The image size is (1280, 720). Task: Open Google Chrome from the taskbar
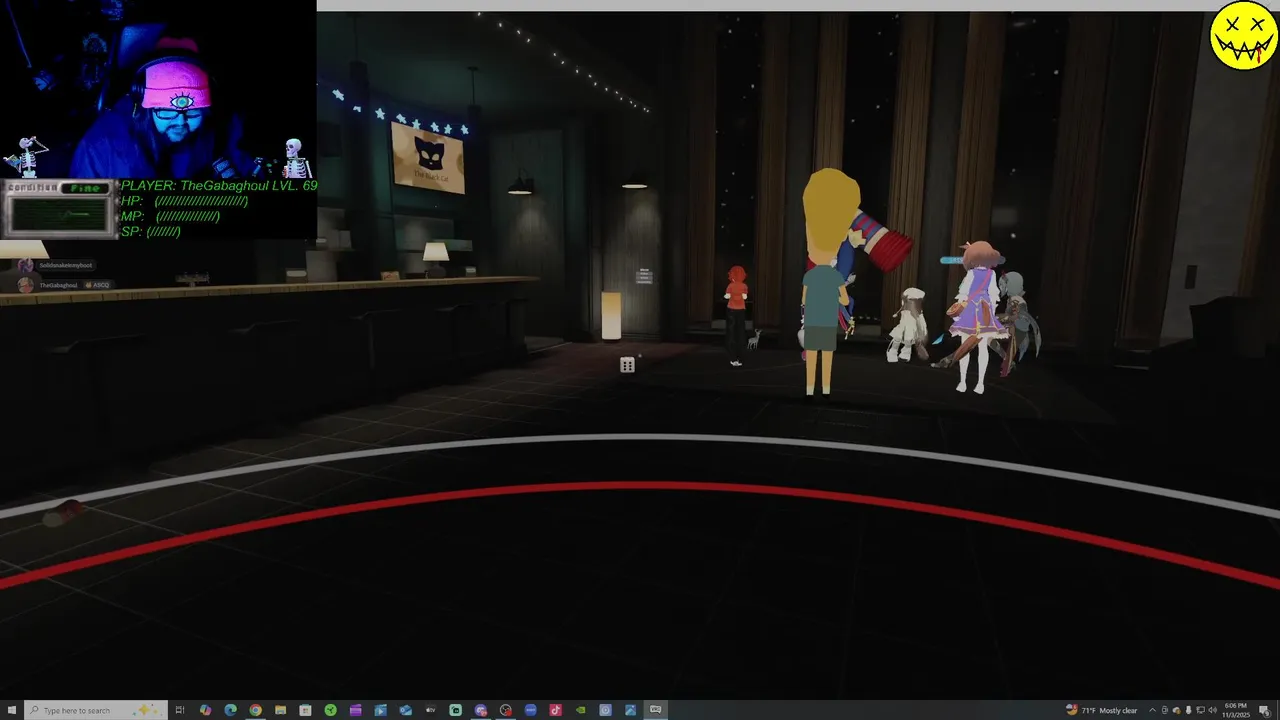[255, 710]
